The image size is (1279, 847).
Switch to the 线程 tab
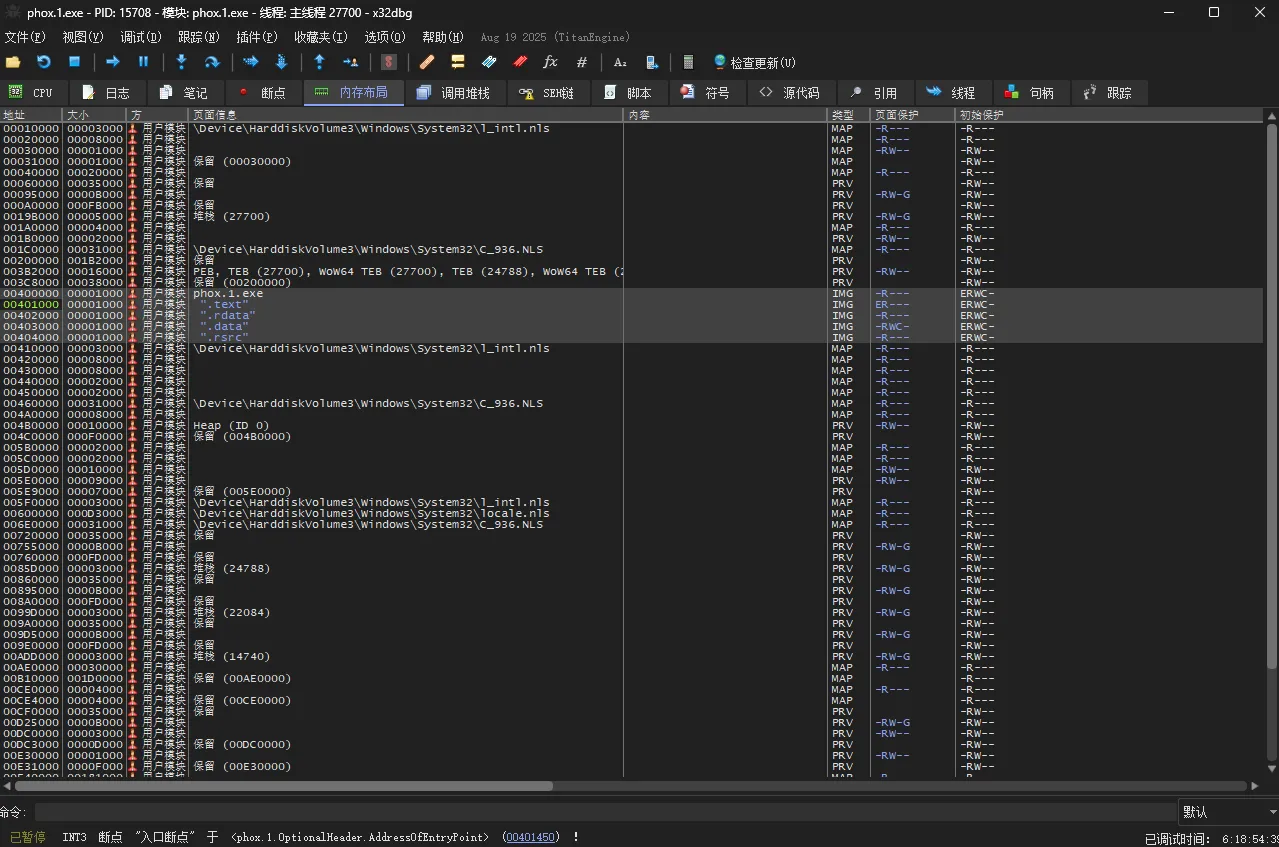(952, 92)
